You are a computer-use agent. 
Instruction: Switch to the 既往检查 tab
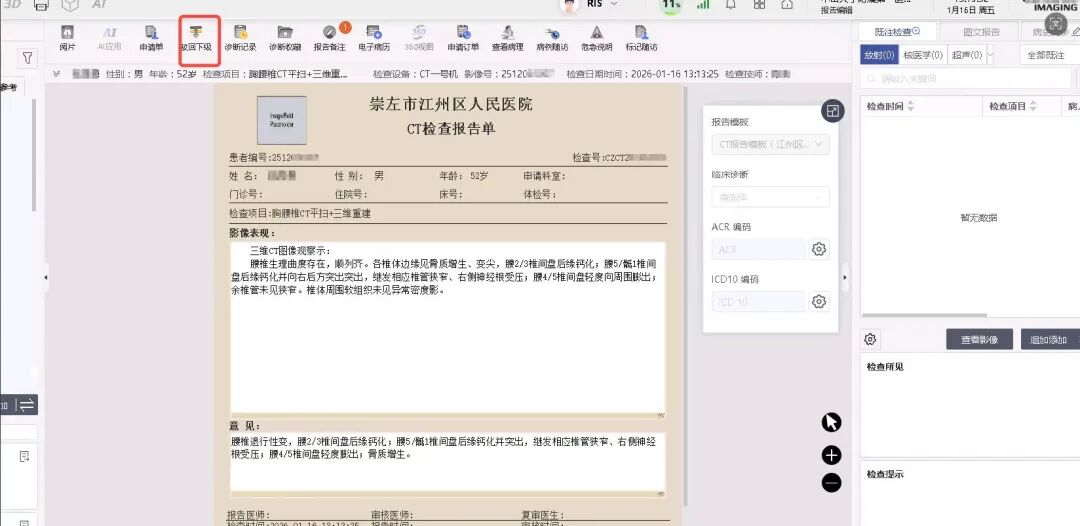(897, 32)
